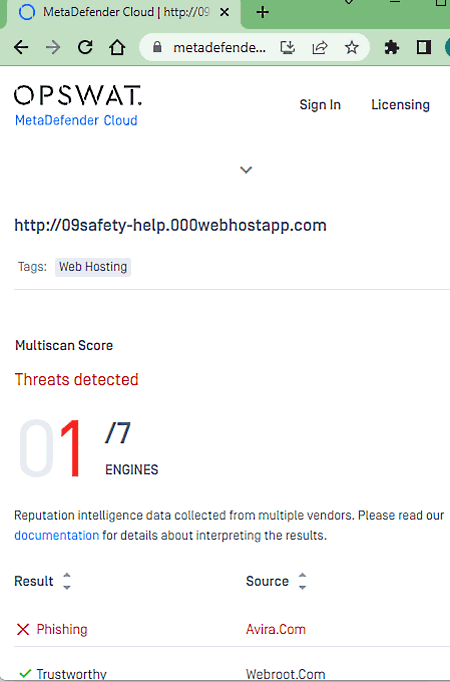Open the Extensions puzzle icon
This screenshot has width=450, height=682.
tap(392, 47)
